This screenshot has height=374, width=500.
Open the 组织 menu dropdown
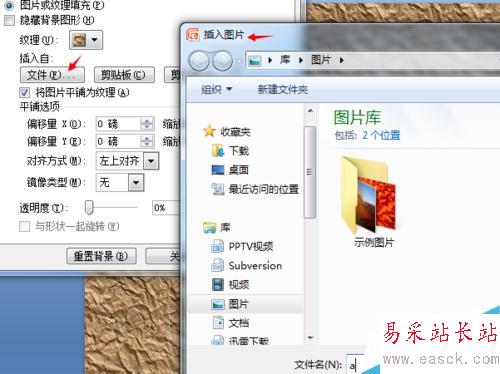coord(216,89)
